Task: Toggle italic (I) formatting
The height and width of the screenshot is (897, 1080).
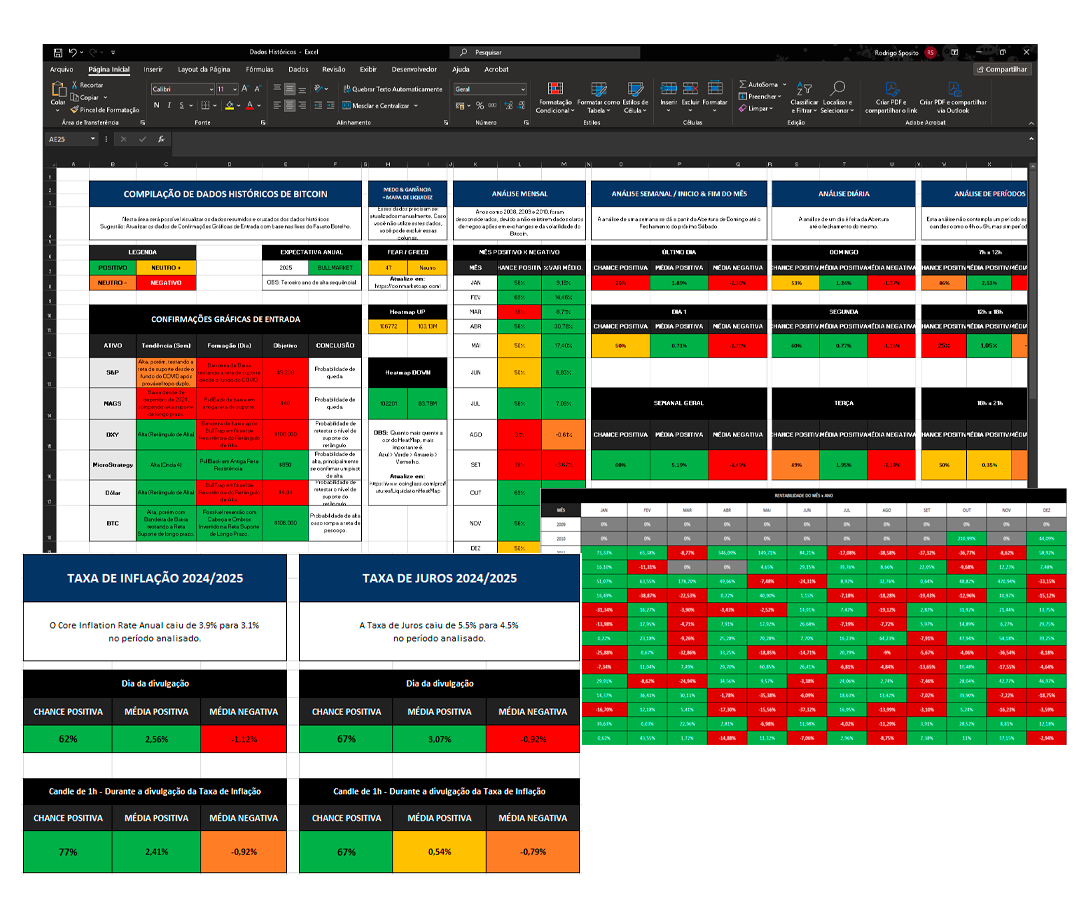Action: [x=170, y=105]
